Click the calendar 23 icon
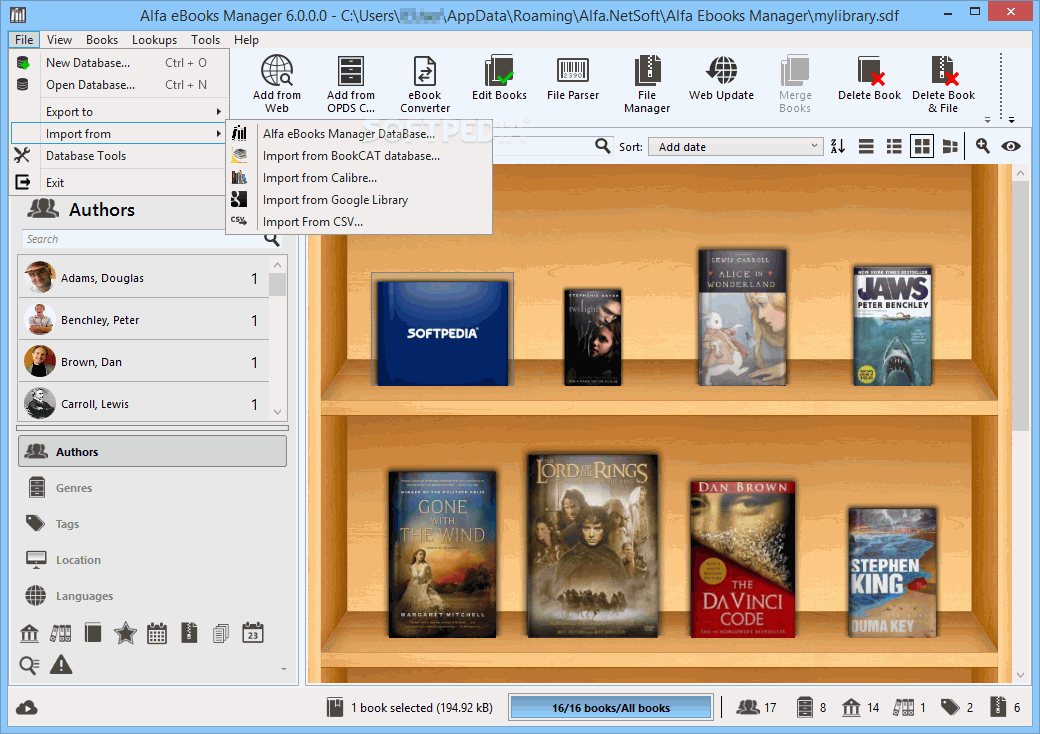The image size is (1040, 734). (x=253, y=633)
